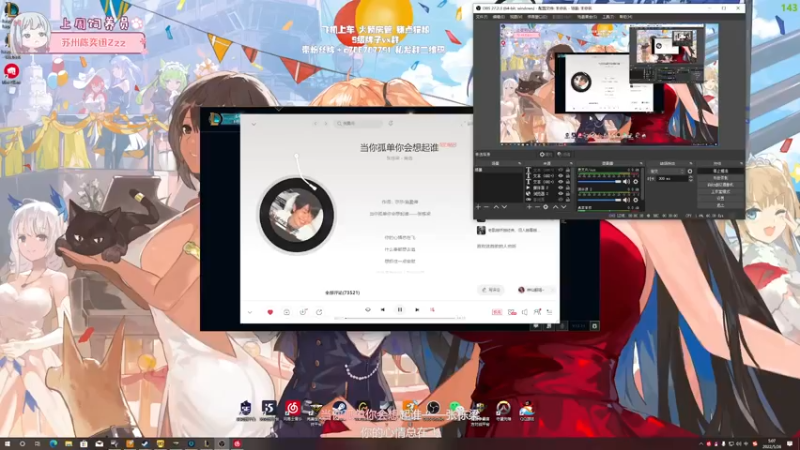Click the share icon in player bar
The height and width of the screenshot is (450, 800).
coord(319,312)
